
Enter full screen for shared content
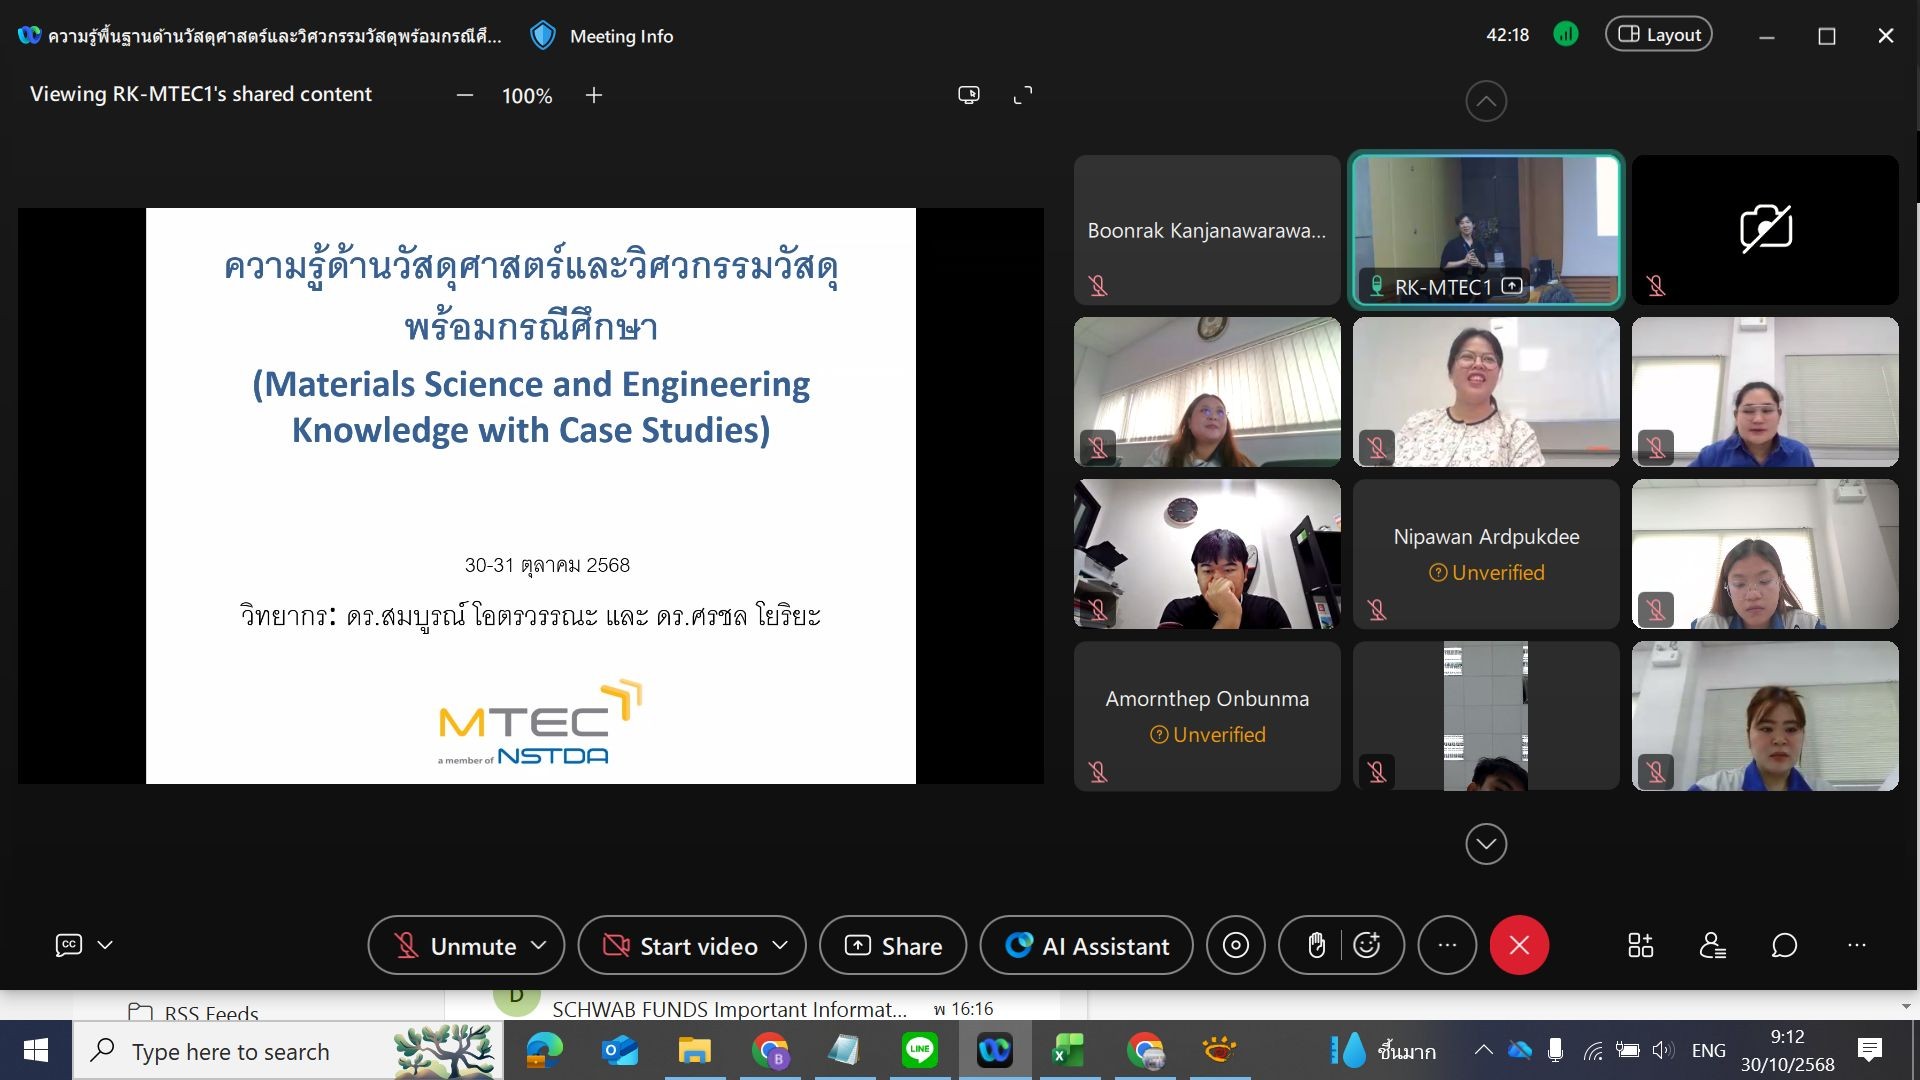1022,95
